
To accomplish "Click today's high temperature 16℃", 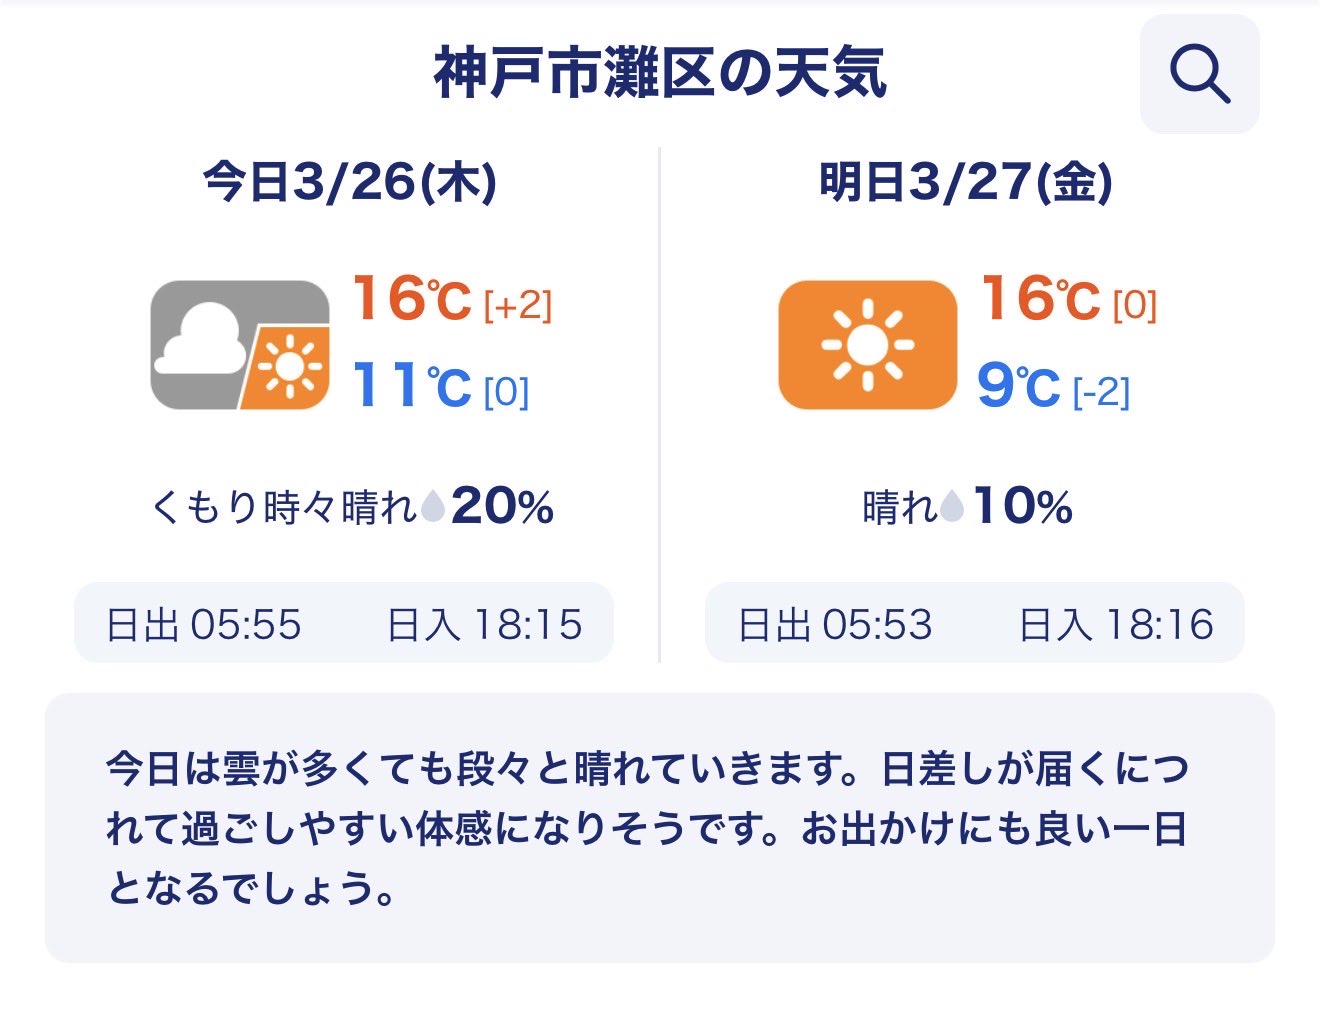I will (411, 299).
